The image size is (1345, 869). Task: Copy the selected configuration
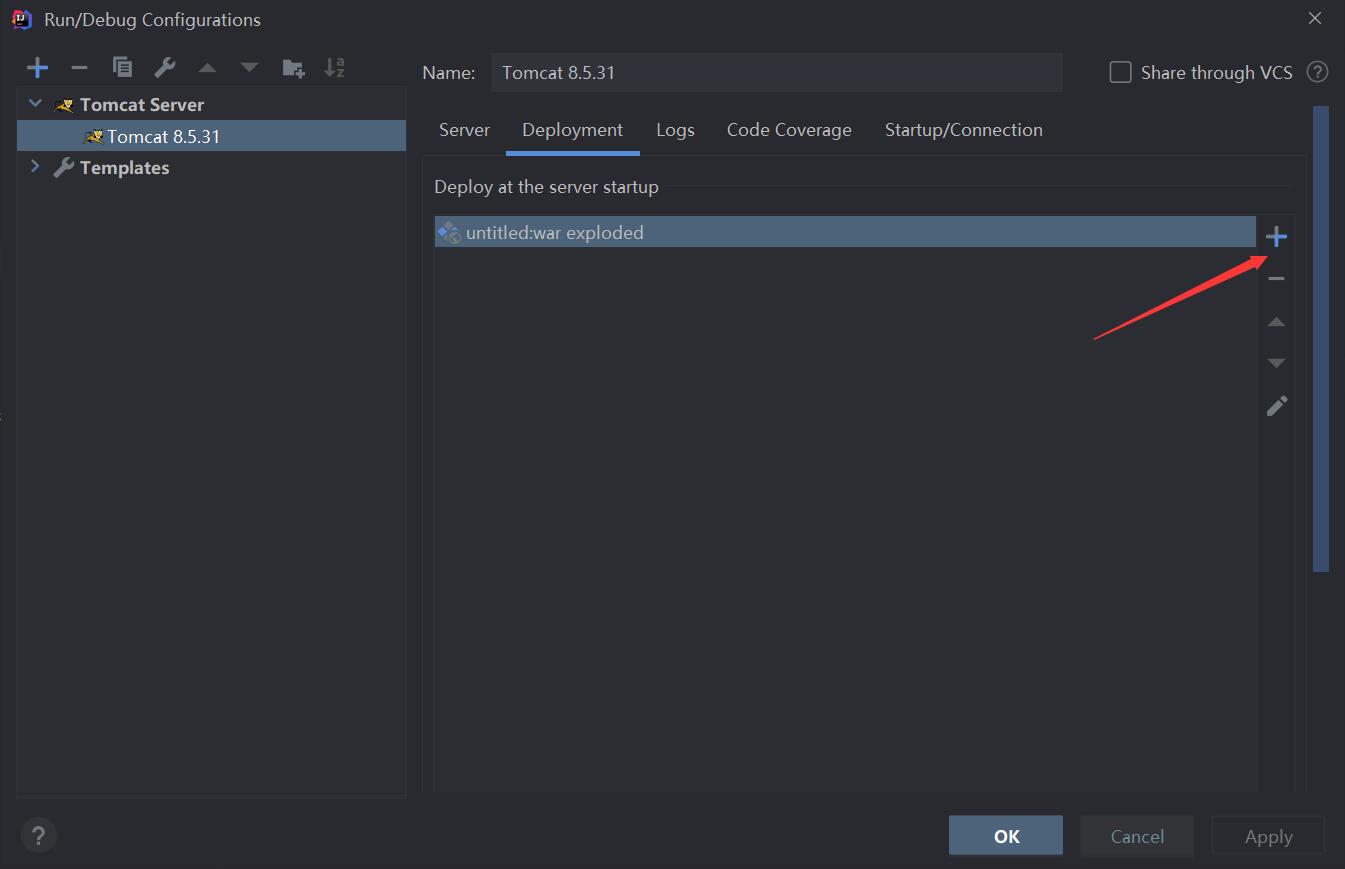tap(122, 68)
